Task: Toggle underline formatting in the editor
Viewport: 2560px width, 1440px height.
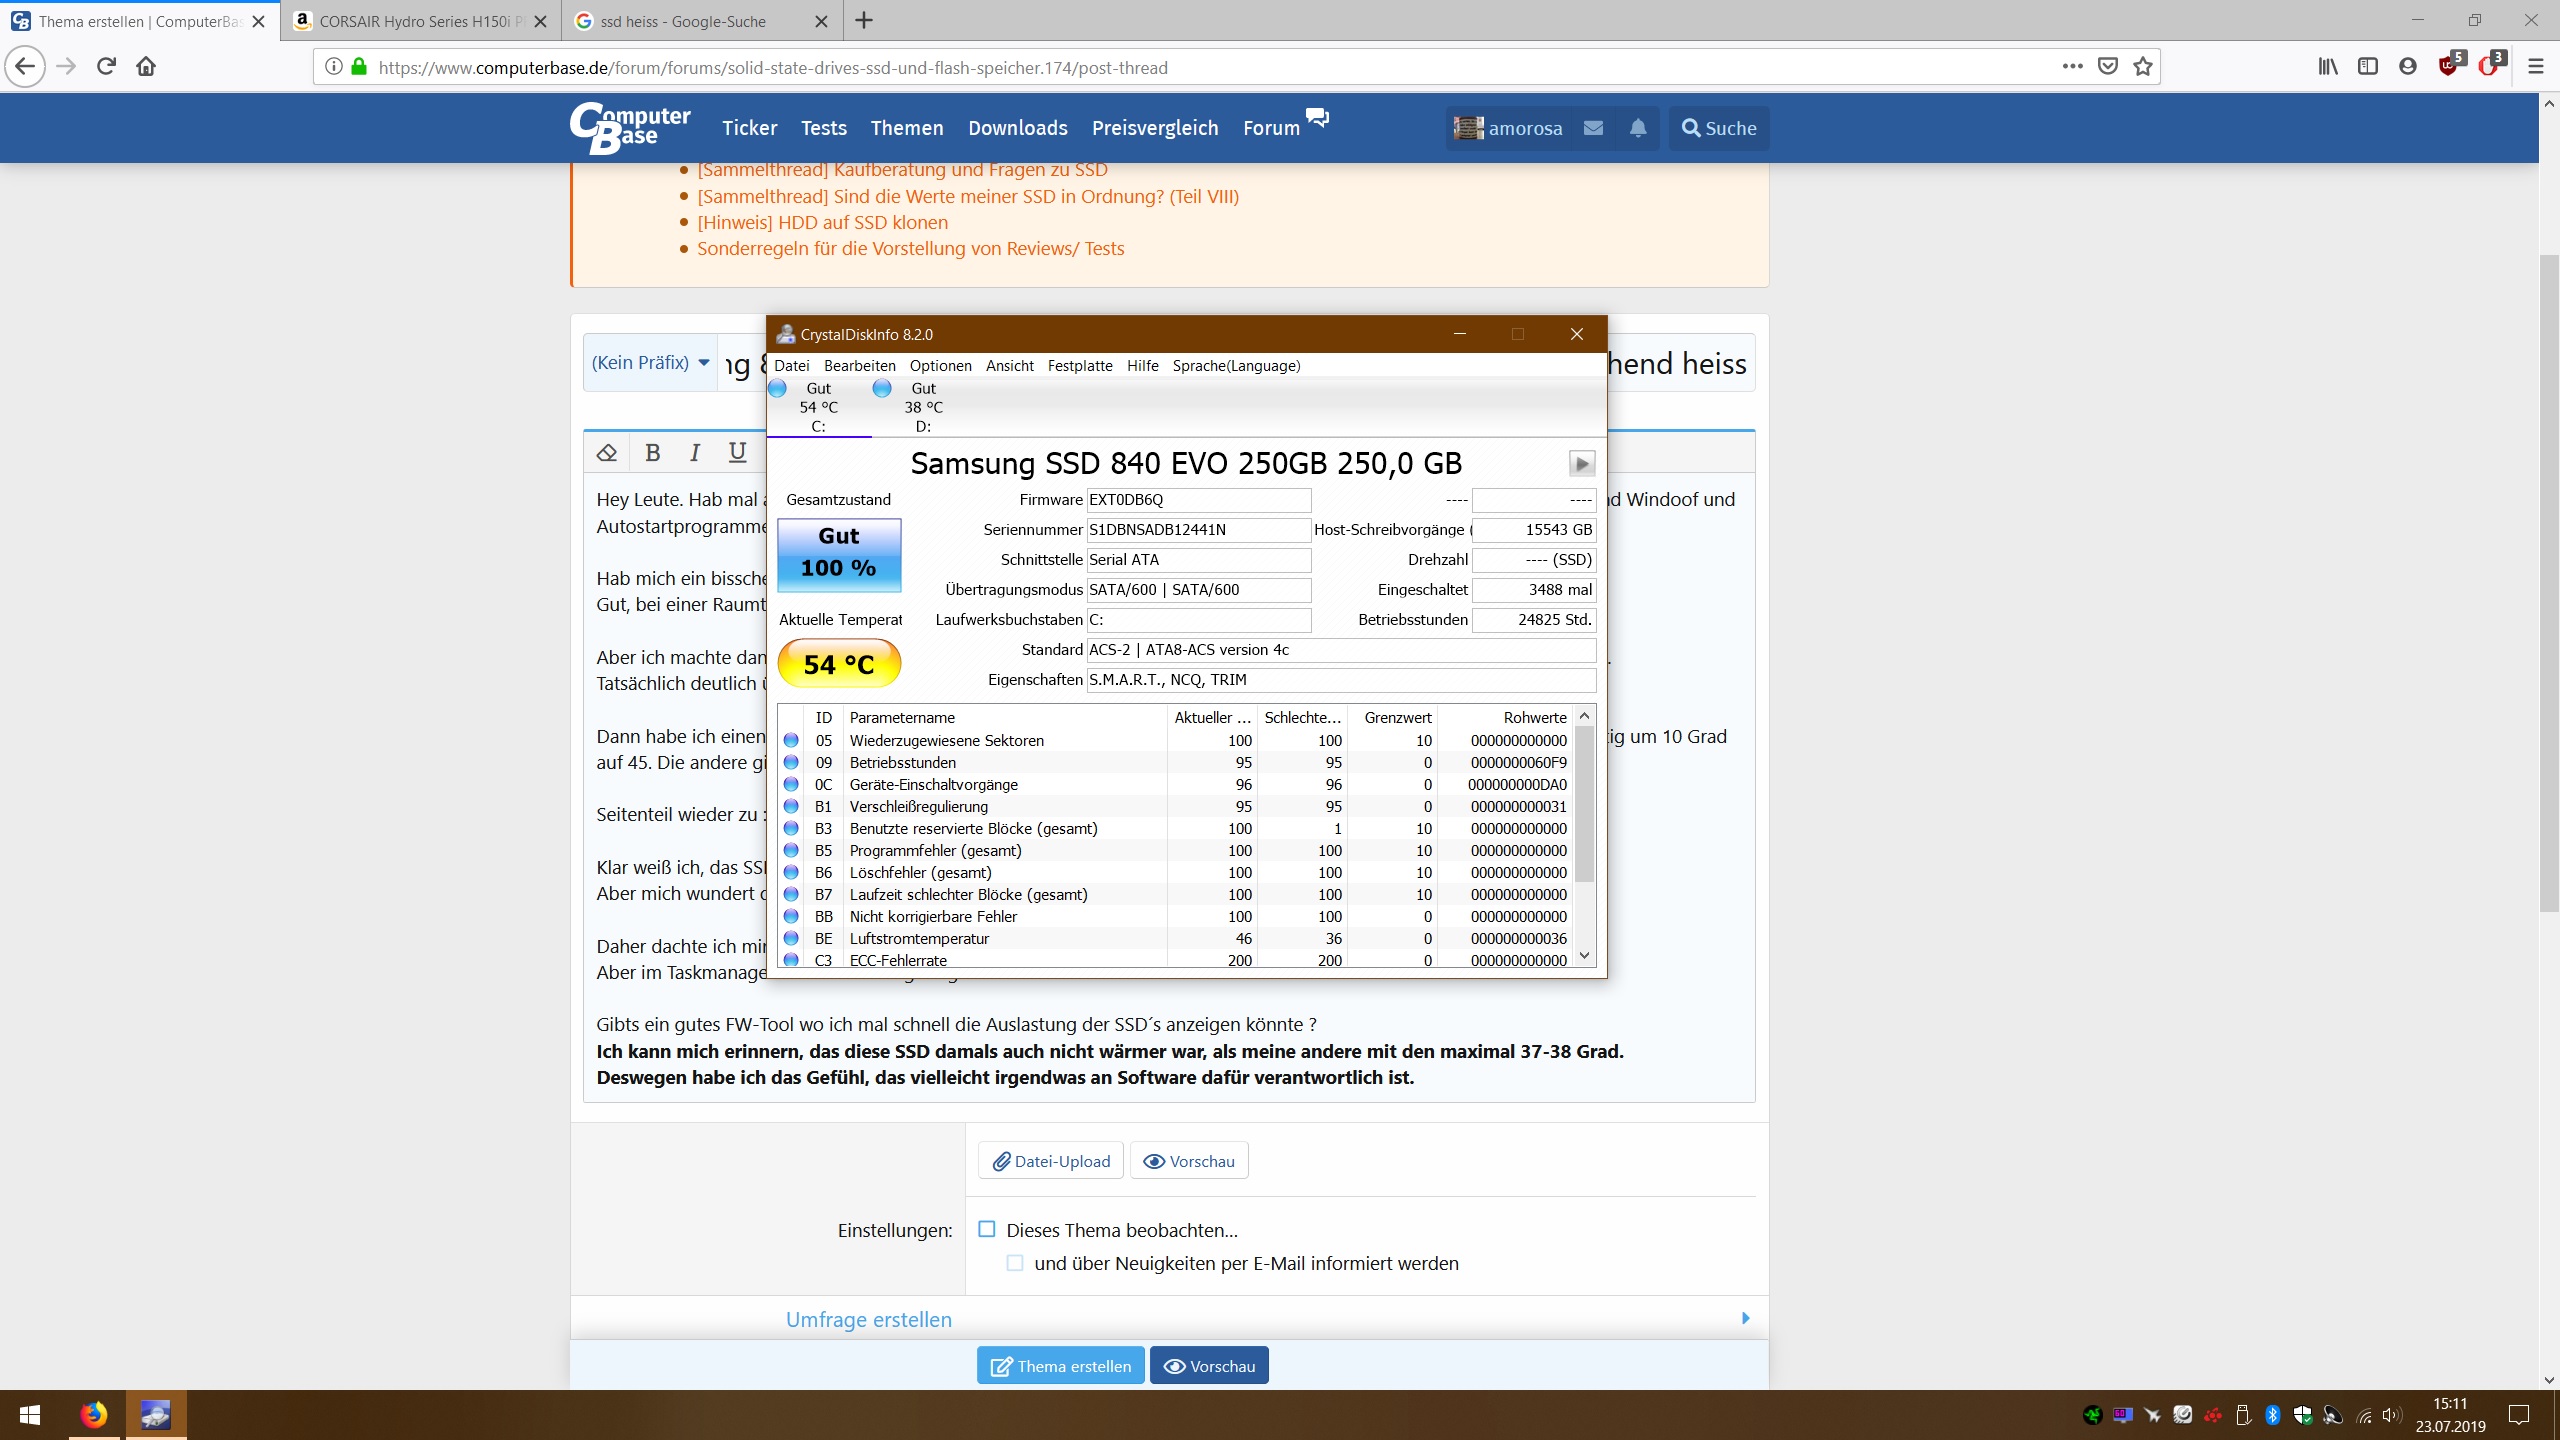Action: point(738,453)
